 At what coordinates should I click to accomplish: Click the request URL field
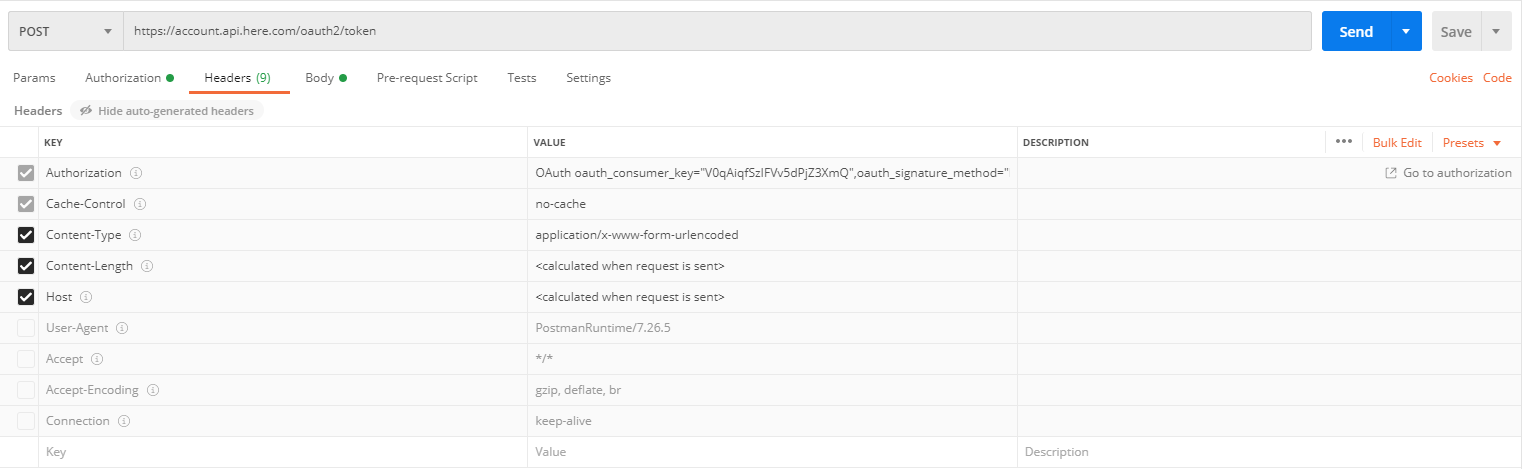point(717,32)
